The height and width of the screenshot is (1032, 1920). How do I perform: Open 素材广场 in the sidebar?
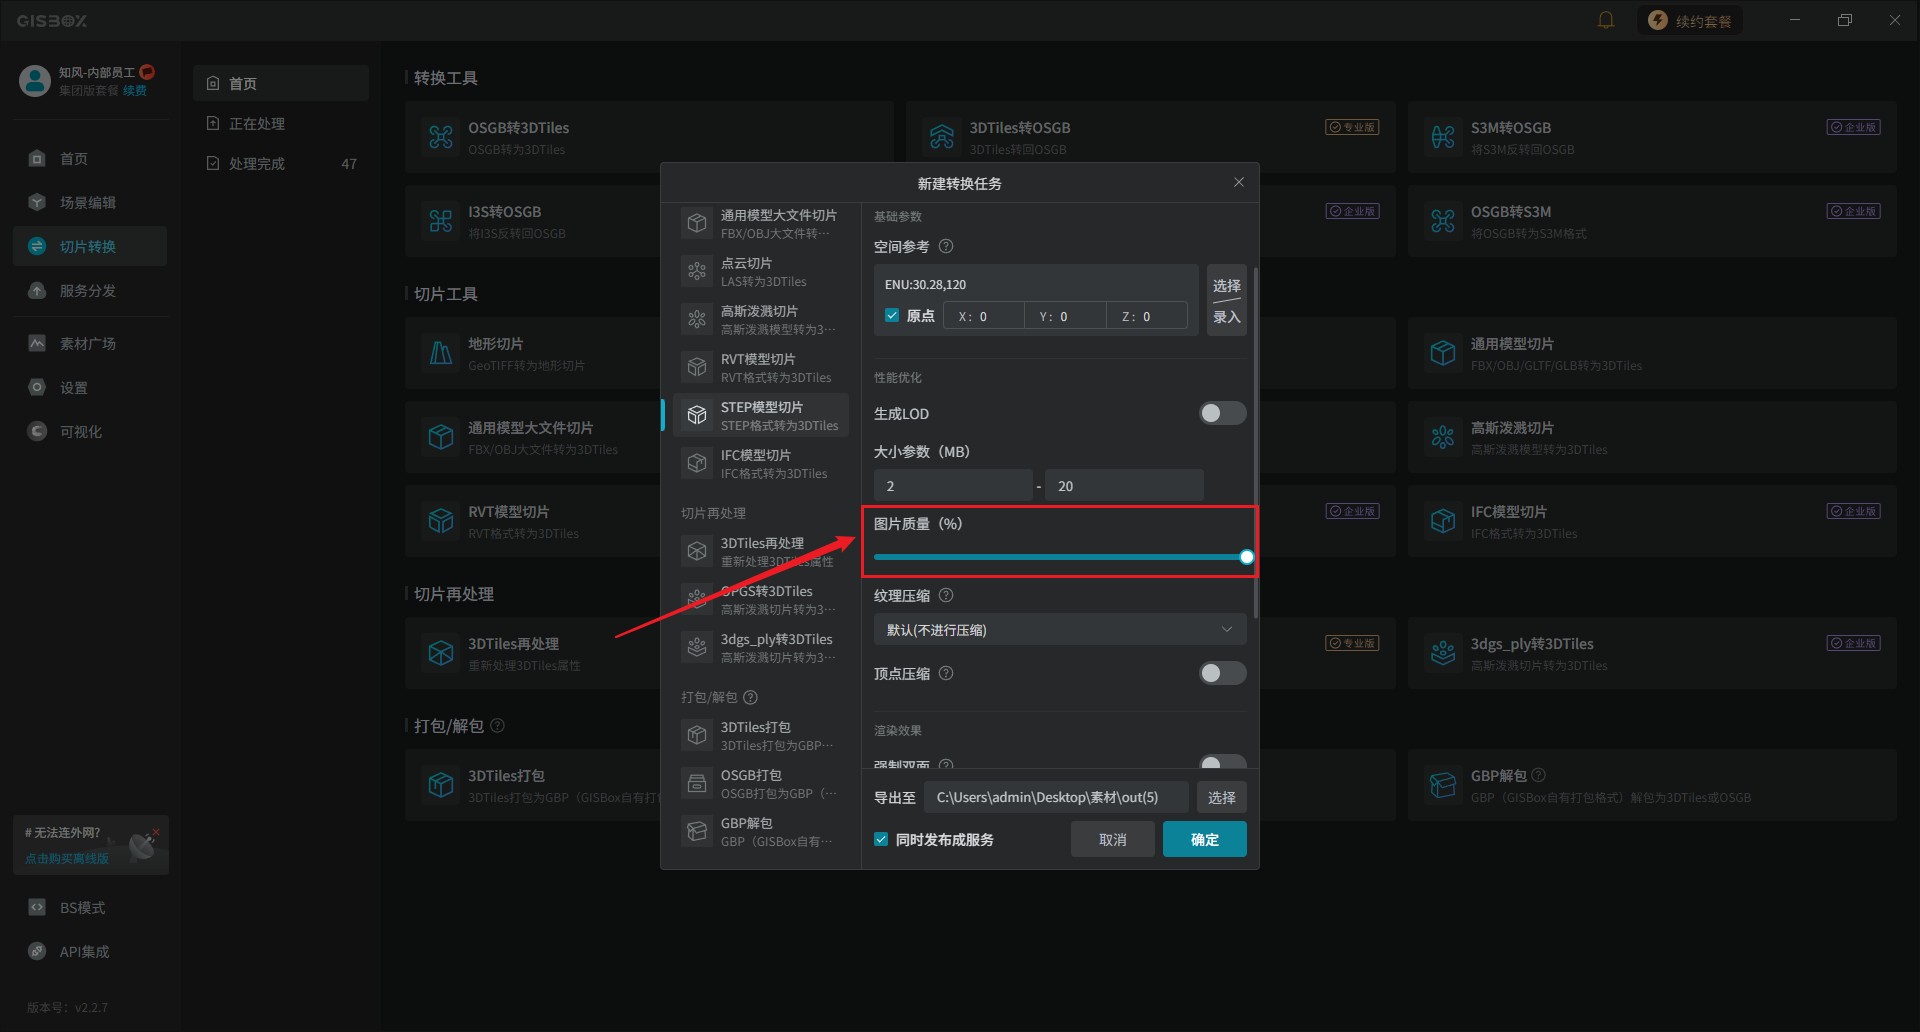89,343
